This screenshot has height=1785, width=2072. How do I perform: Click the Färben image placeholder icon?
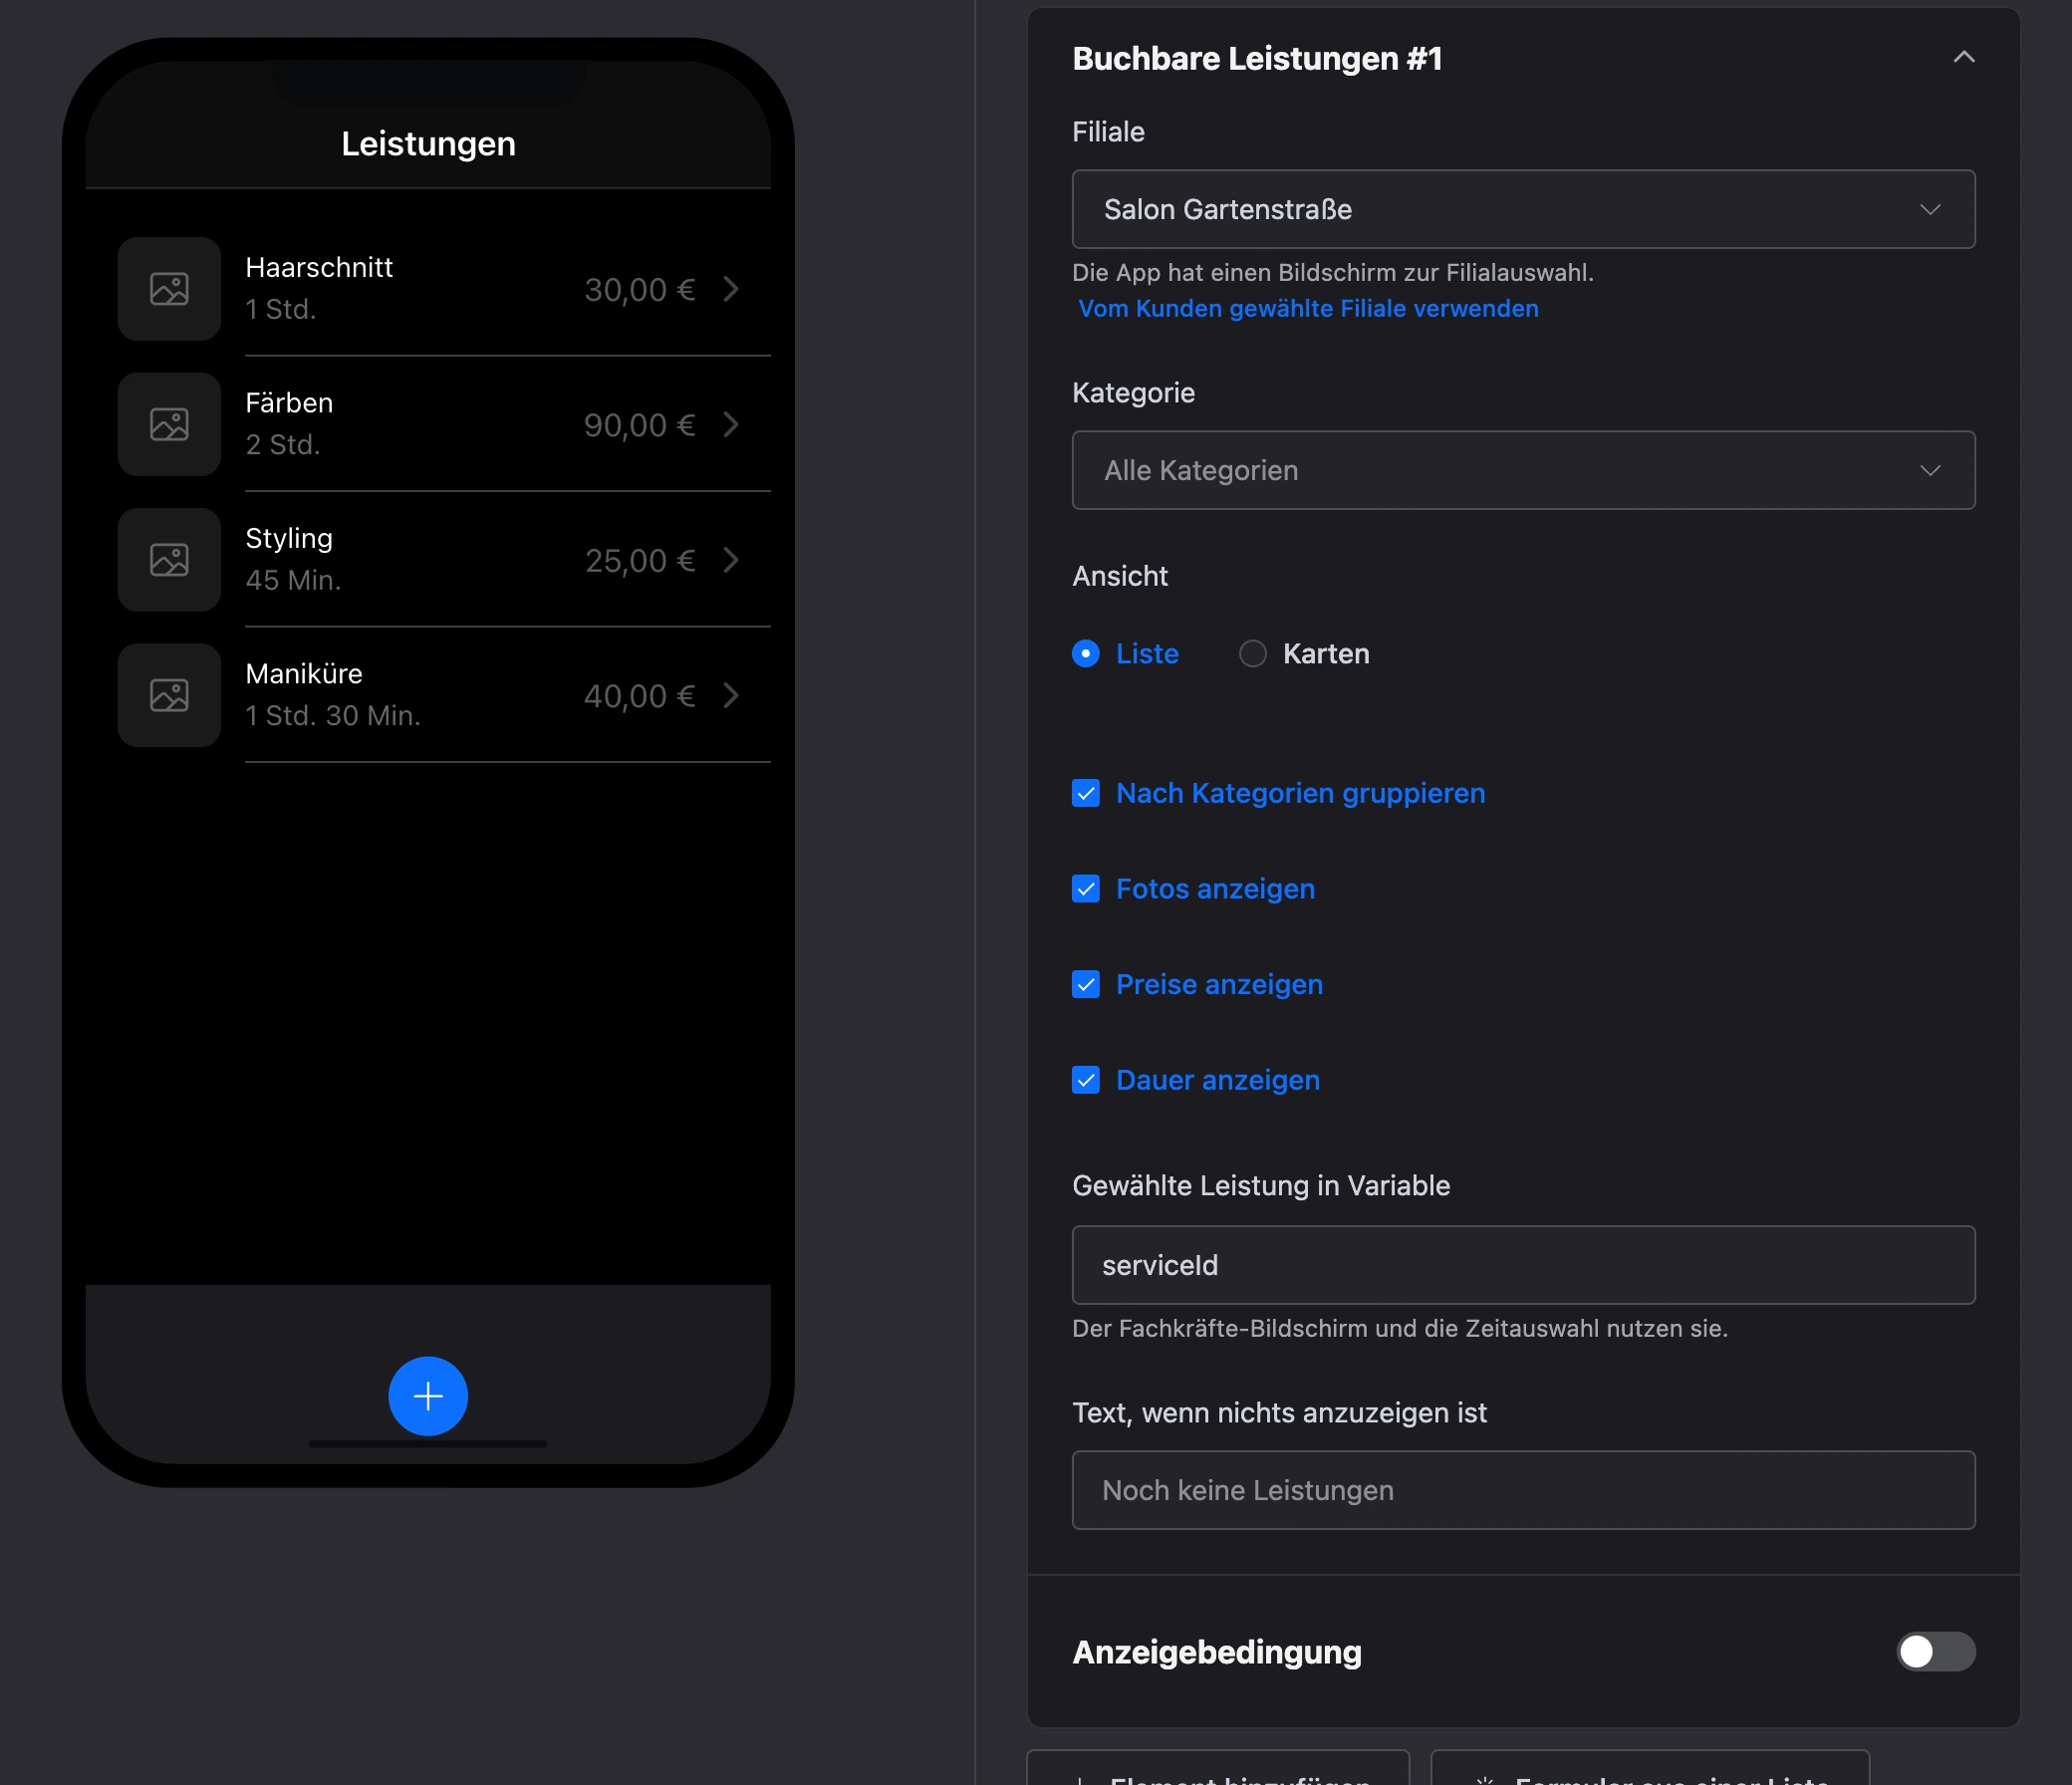169,424
